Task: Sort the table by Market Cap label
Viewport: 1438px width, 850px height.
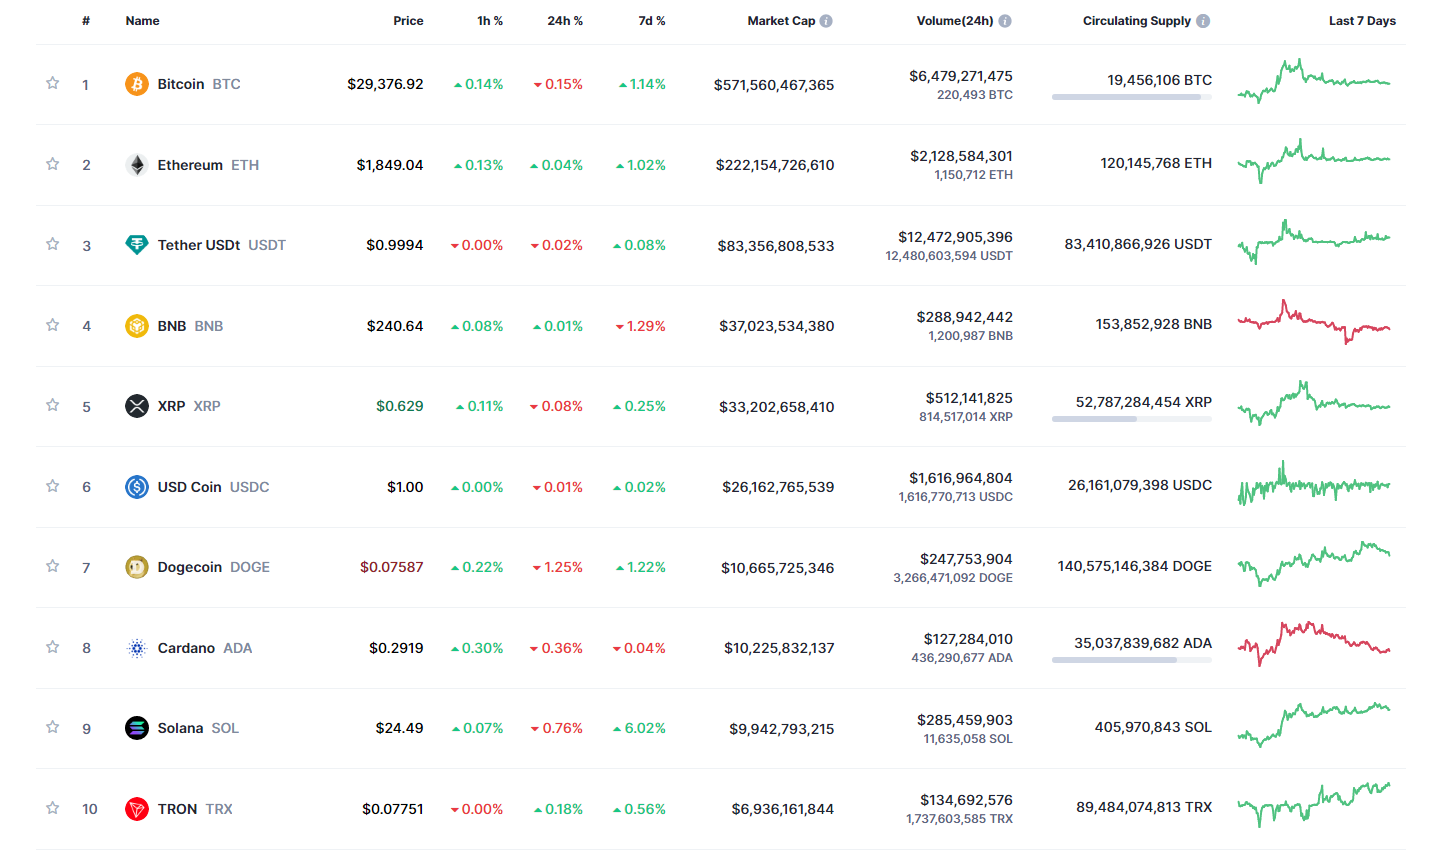Action: (x=781, y=21)
